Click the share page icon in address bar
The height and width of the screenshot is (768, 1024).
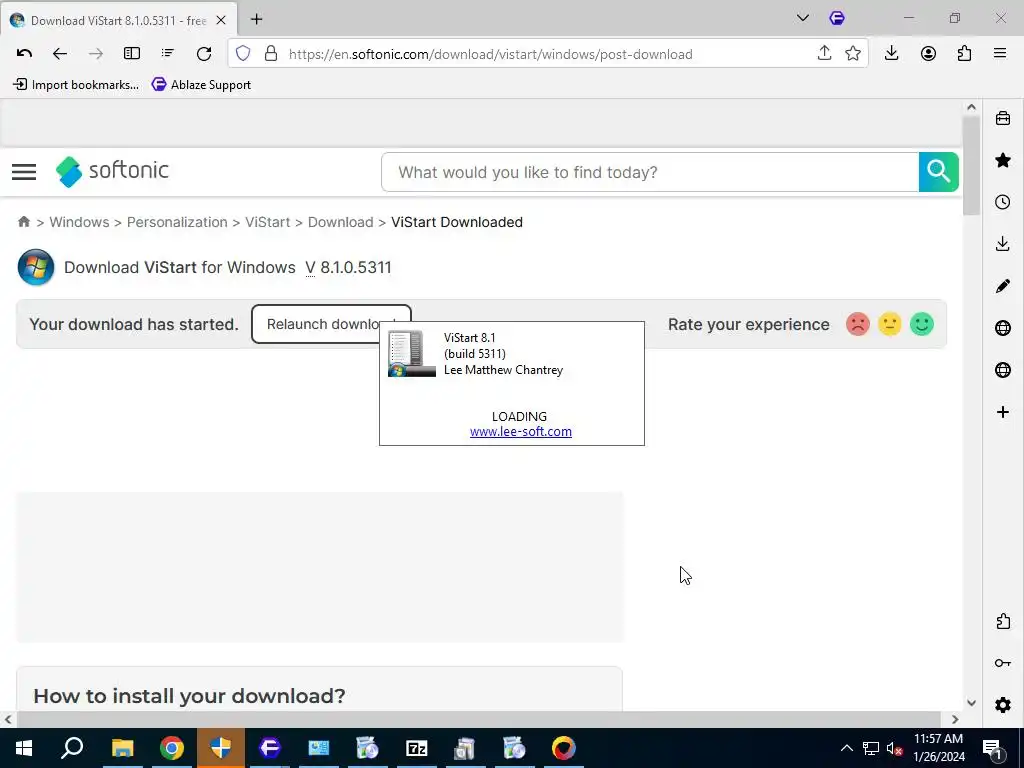point(824,53)
